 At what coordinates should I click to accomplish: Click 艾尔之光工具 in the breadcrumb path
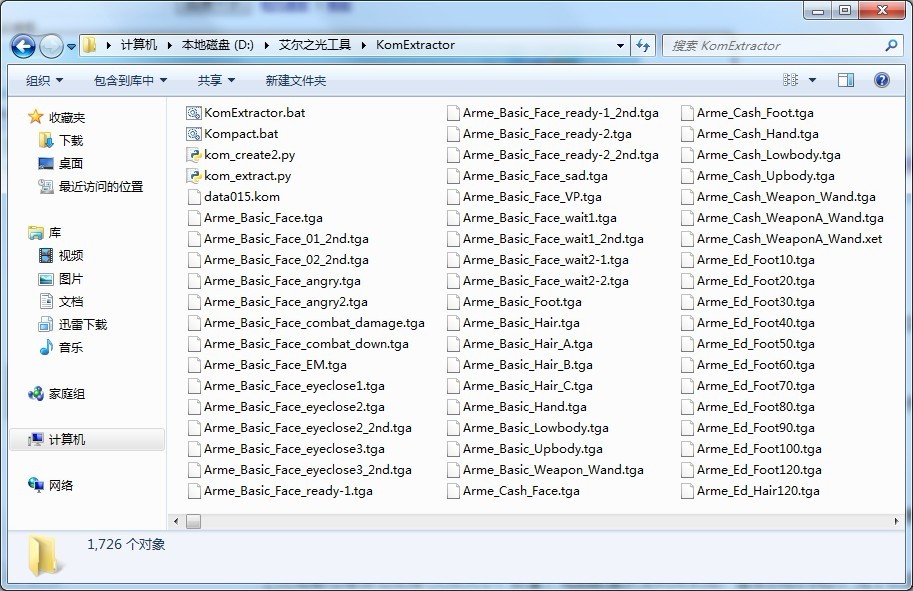point(313,45)
